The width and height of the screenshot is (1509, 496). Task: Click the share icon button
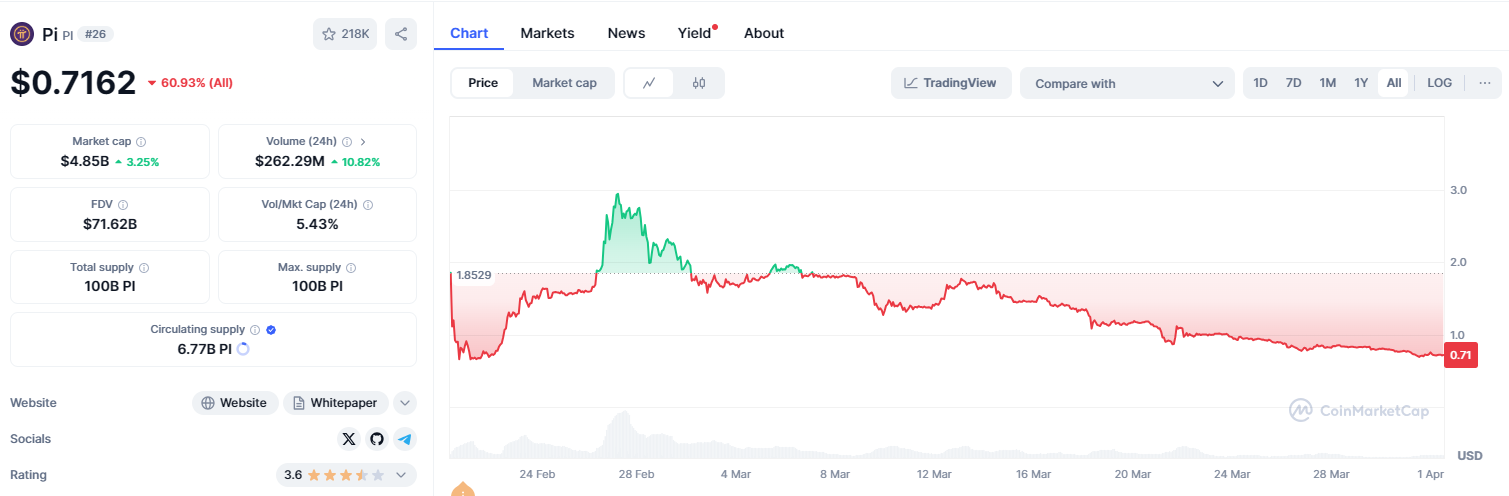401,34
